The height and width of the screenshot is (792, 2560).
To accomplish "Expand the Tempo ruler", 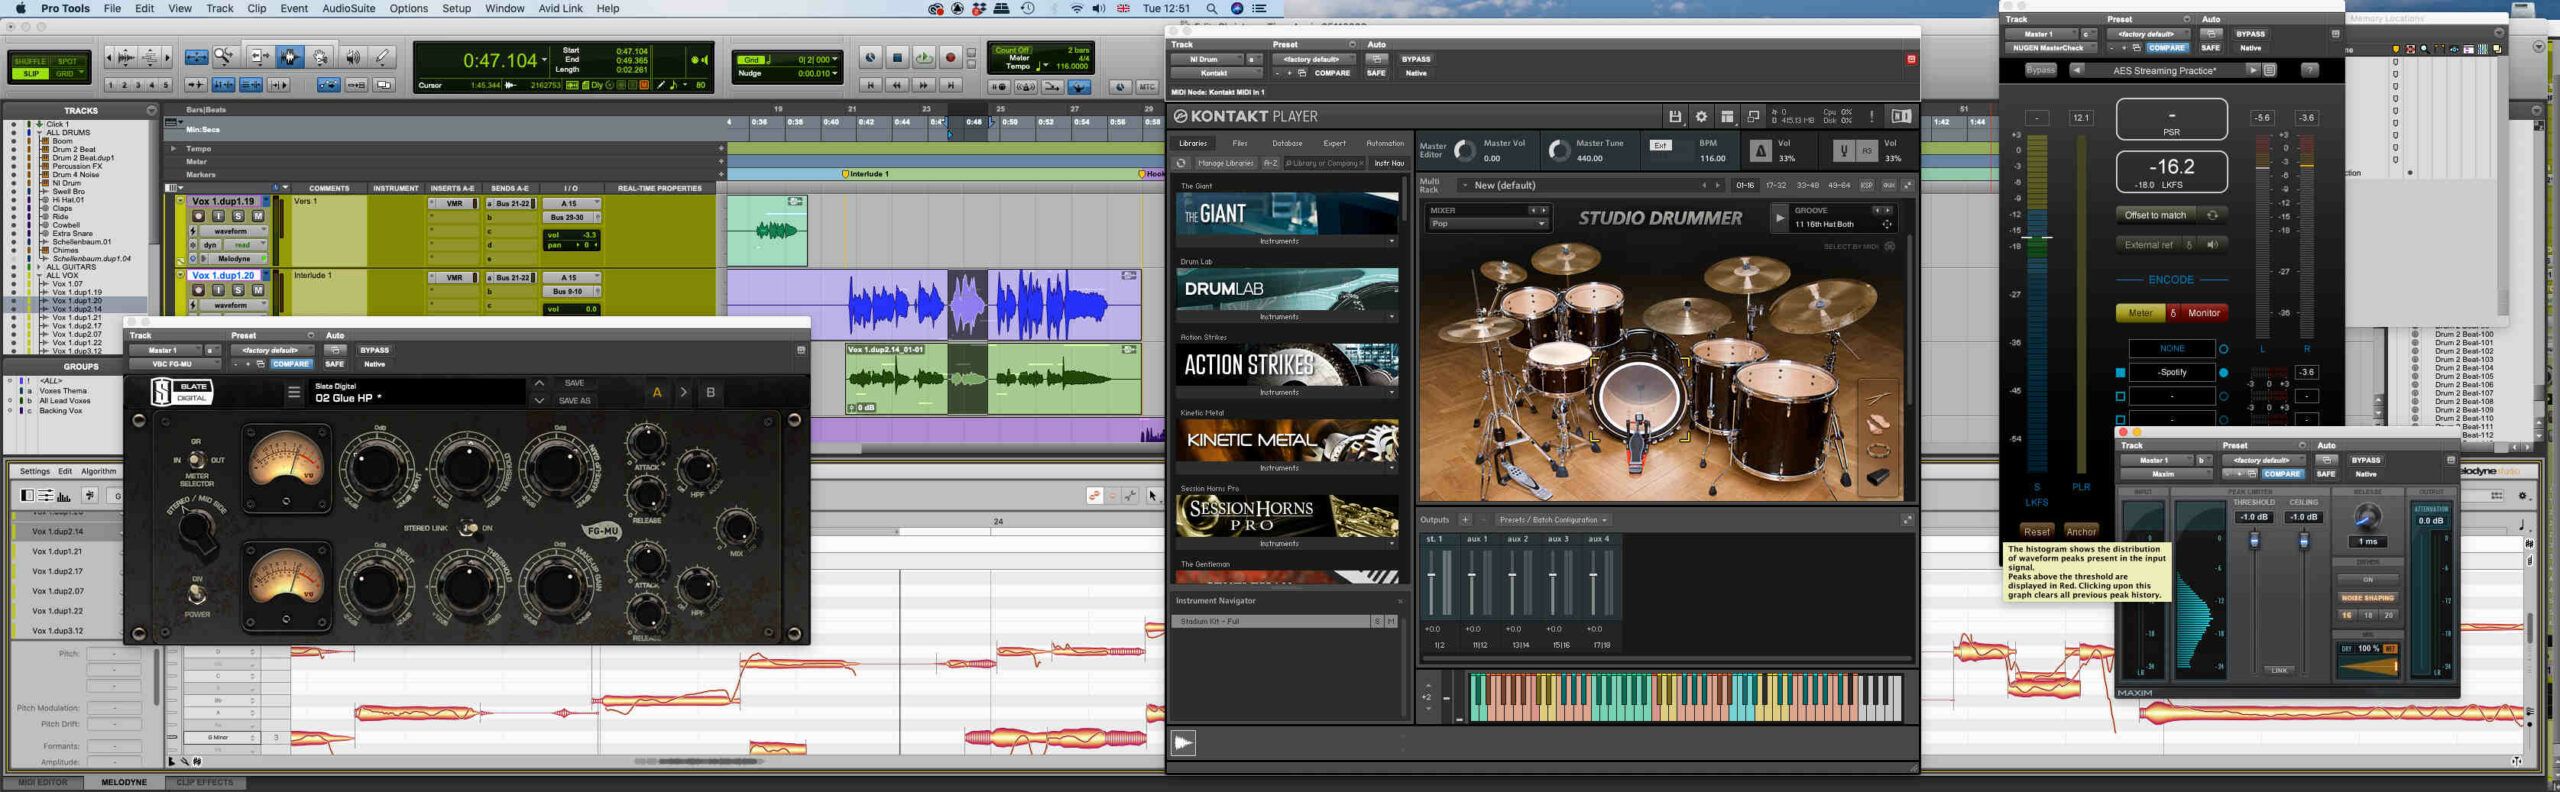I will 173,148.
